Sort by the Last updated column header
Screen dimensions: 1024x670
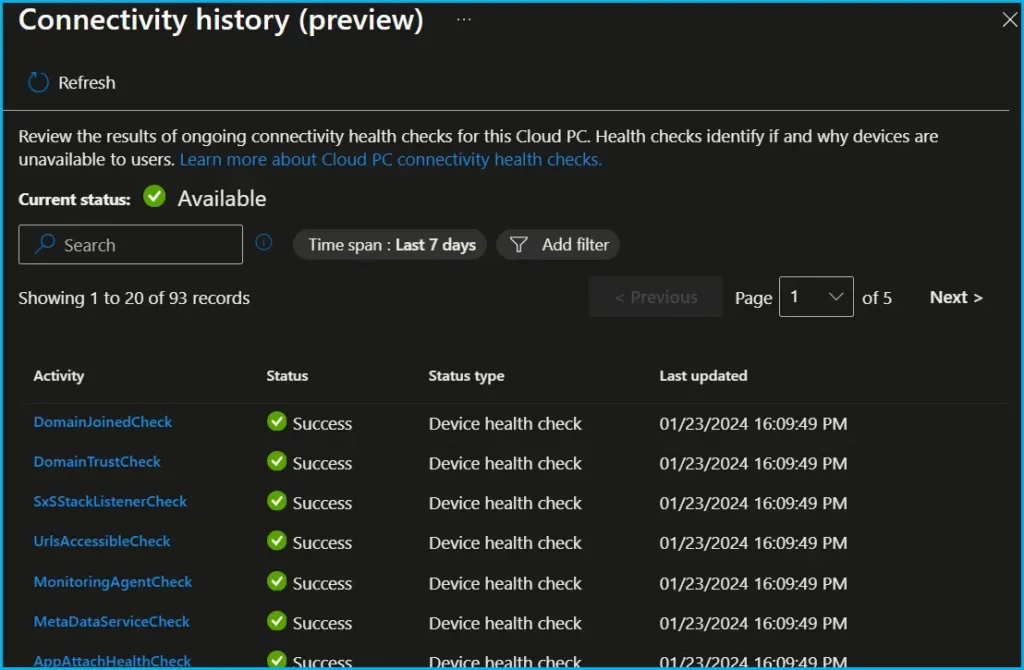[x=703, y=375]
